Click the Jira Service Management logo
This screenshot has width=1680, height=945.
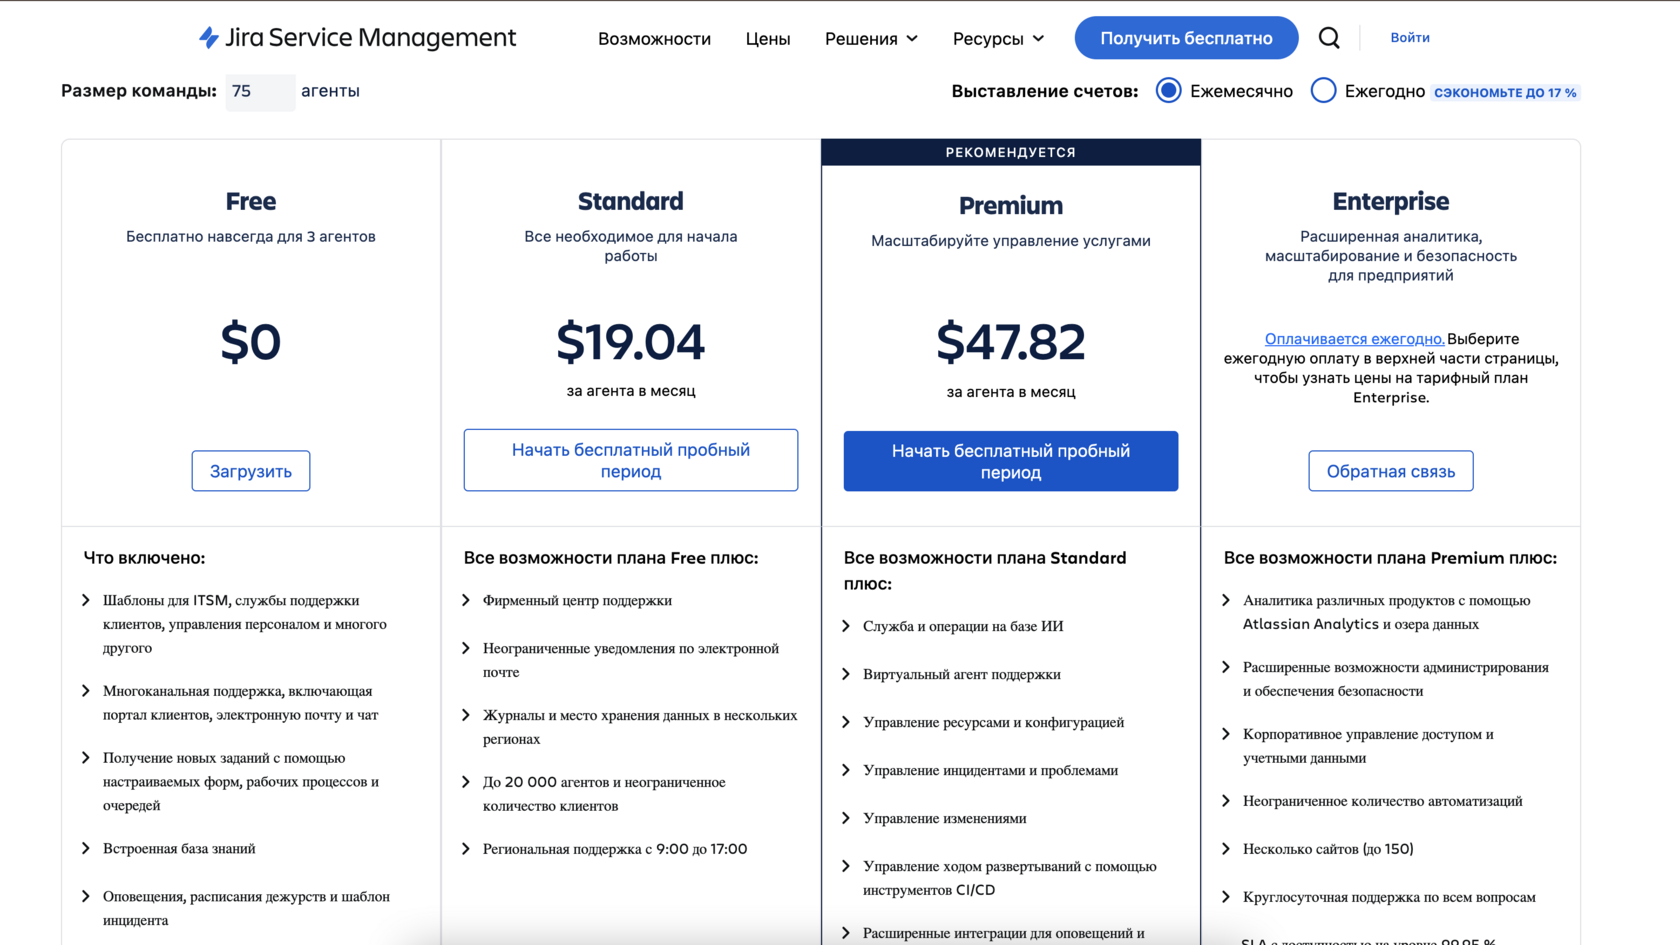357,38
